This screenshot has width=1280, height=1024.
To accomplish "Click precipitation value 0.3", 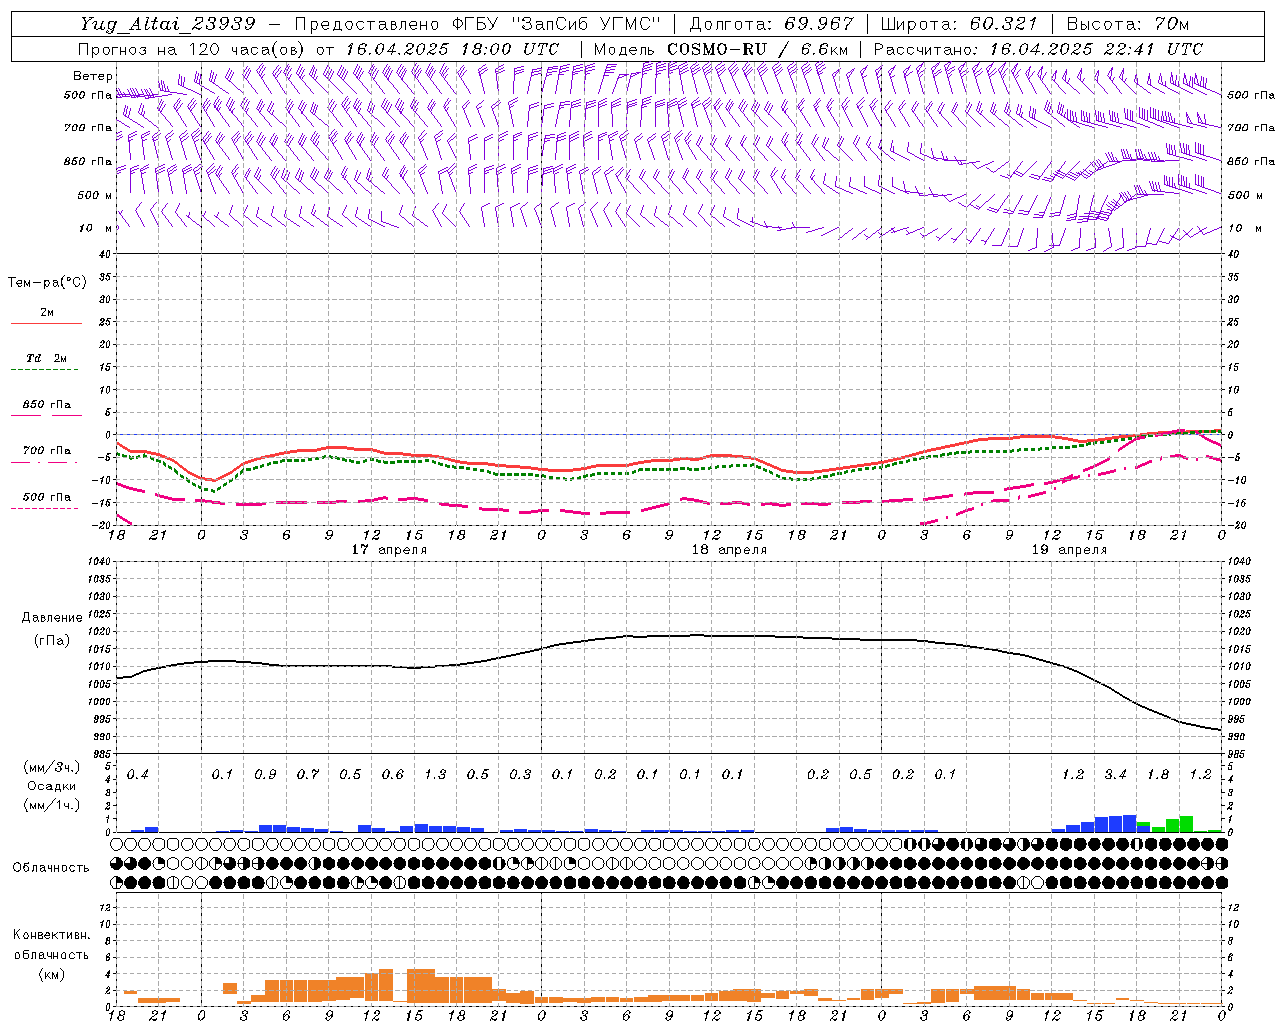I will [x=520, y=775].
